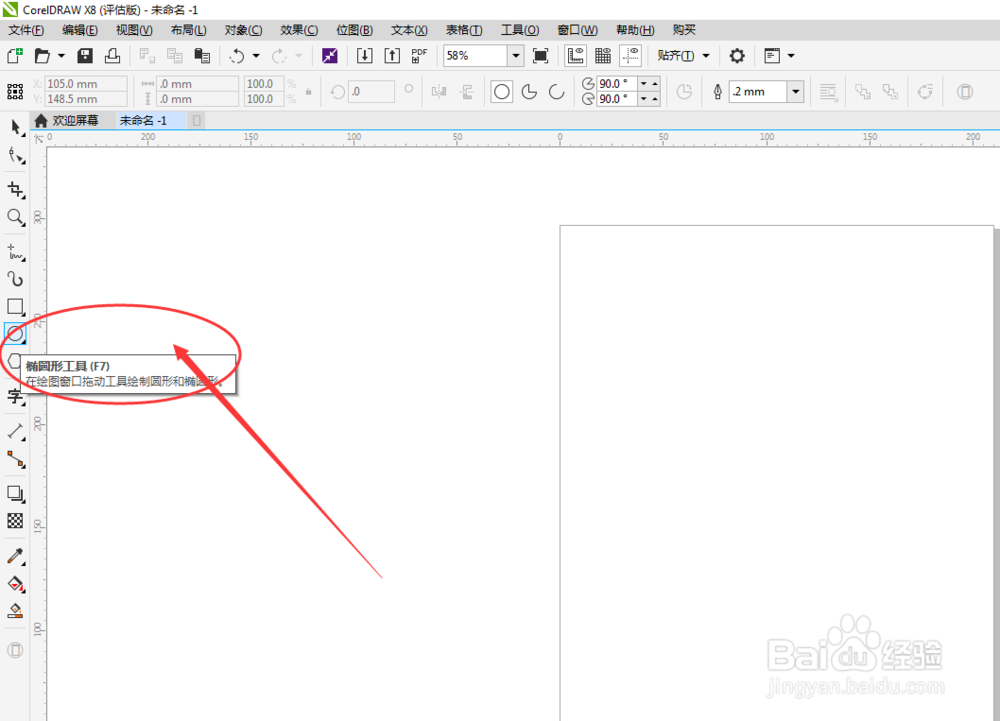Click the Export icon
The image size is (1000, 721).
click(392, 56)
